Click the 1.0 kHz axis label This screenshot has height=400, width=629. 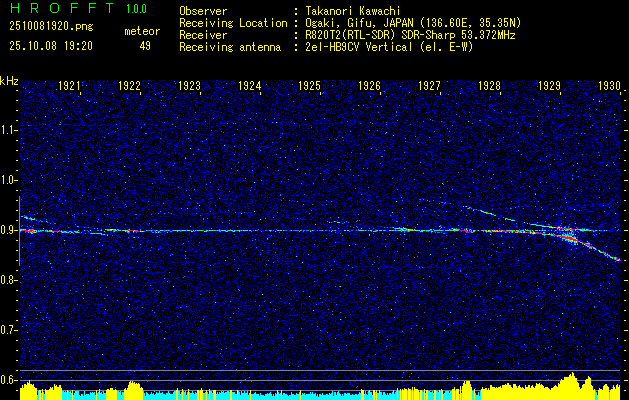point(8,181)
